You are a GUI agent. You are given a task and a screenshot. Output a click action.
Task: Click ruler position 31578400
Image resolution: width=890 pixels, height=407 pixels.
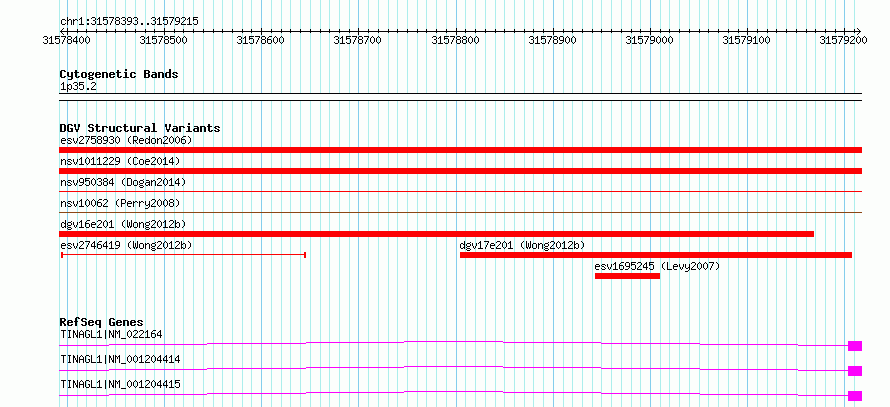[x=66, y=40]
